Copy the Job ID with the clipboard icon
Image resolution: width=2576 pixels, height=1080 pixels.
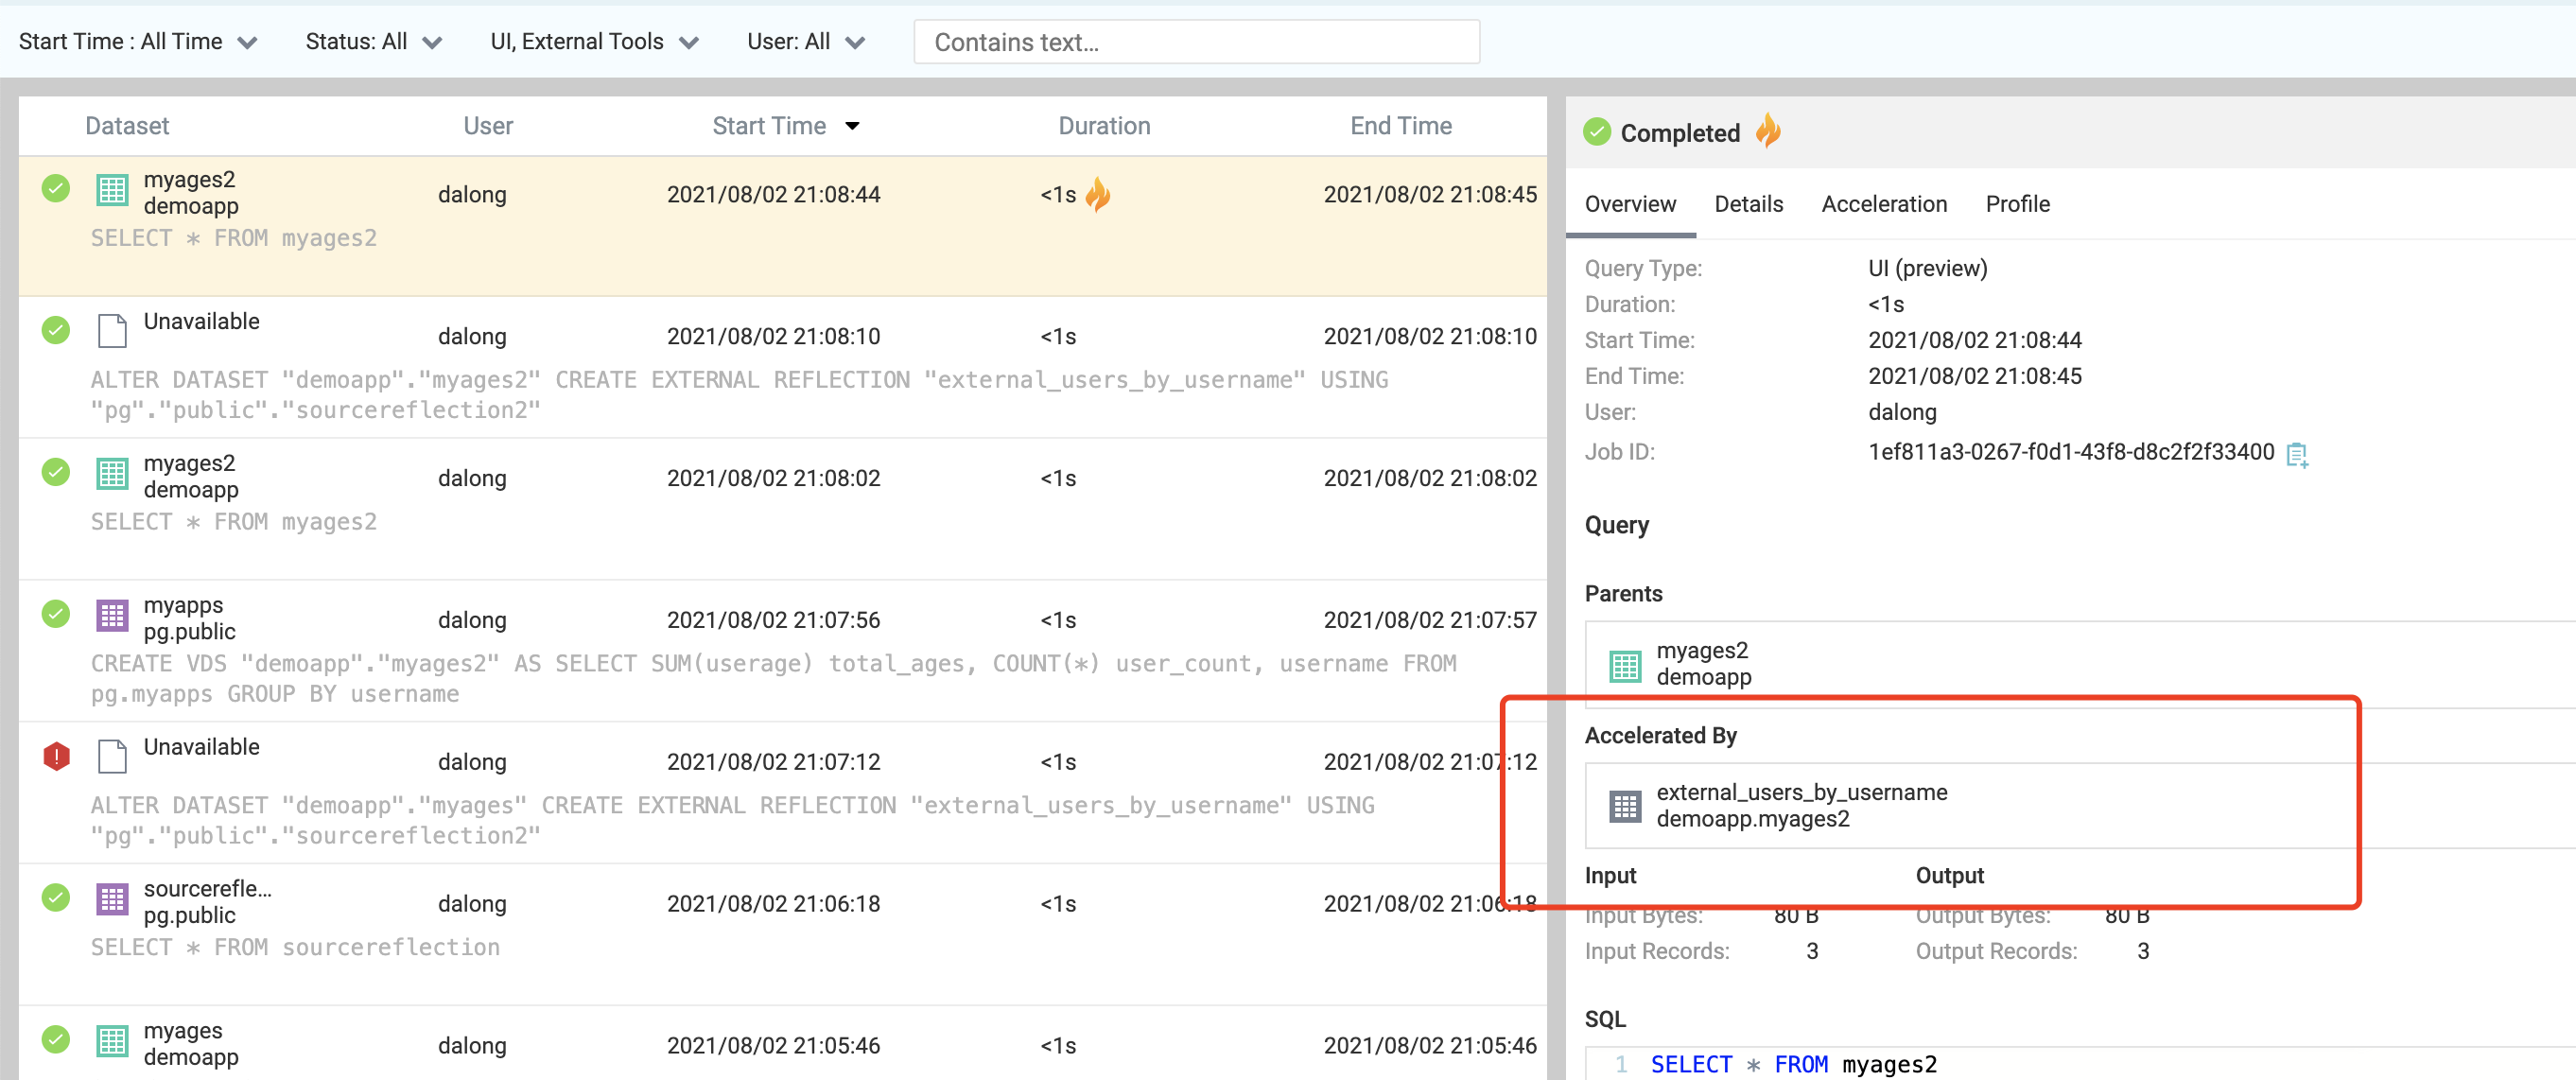[x=2297, y=455]
